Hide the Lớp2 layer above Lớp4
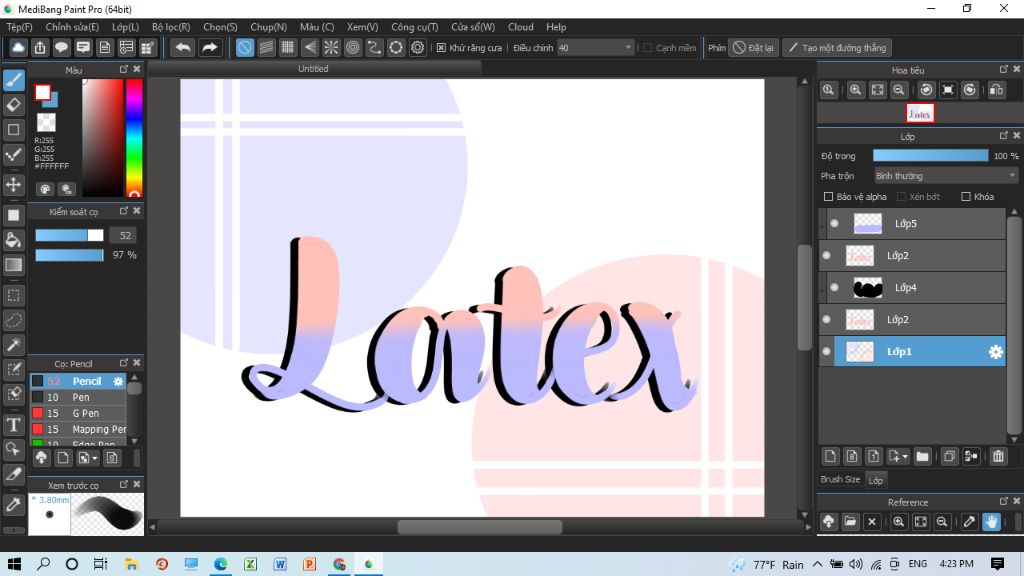The image size is (1024, 576). pyautogui.click(x=827, y=255)
